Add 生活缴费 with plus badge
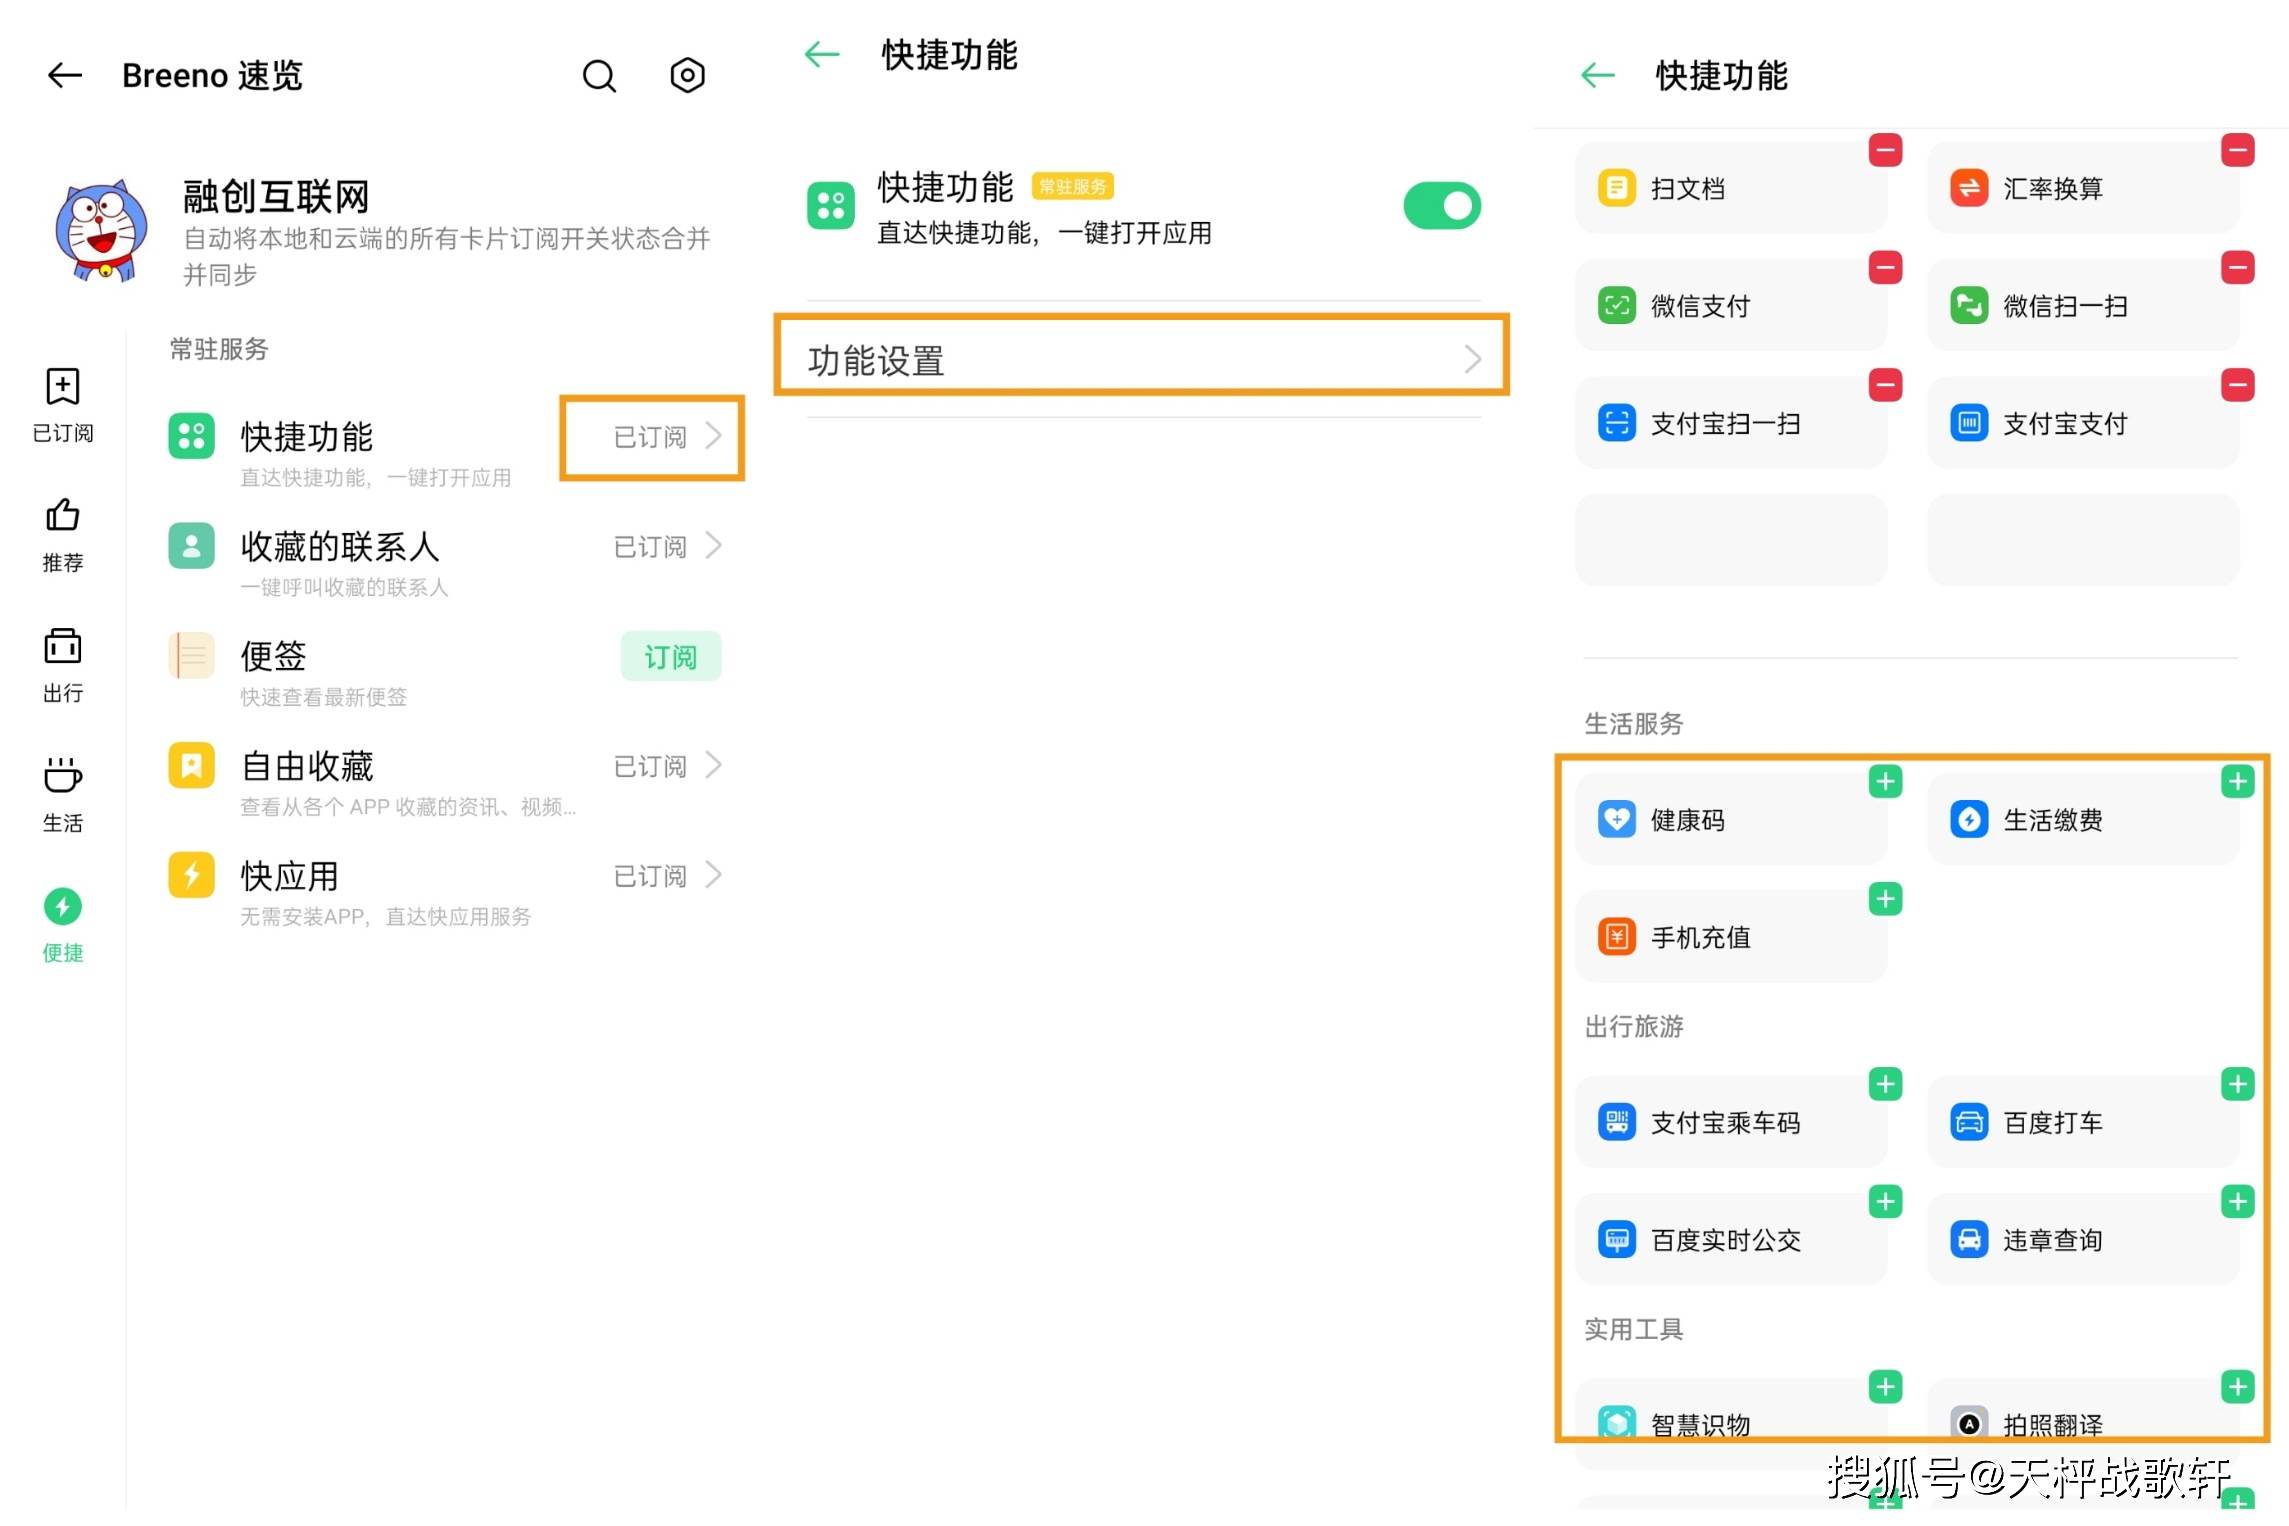The image size is (2289, 1526). click(x=2237, y=782)
